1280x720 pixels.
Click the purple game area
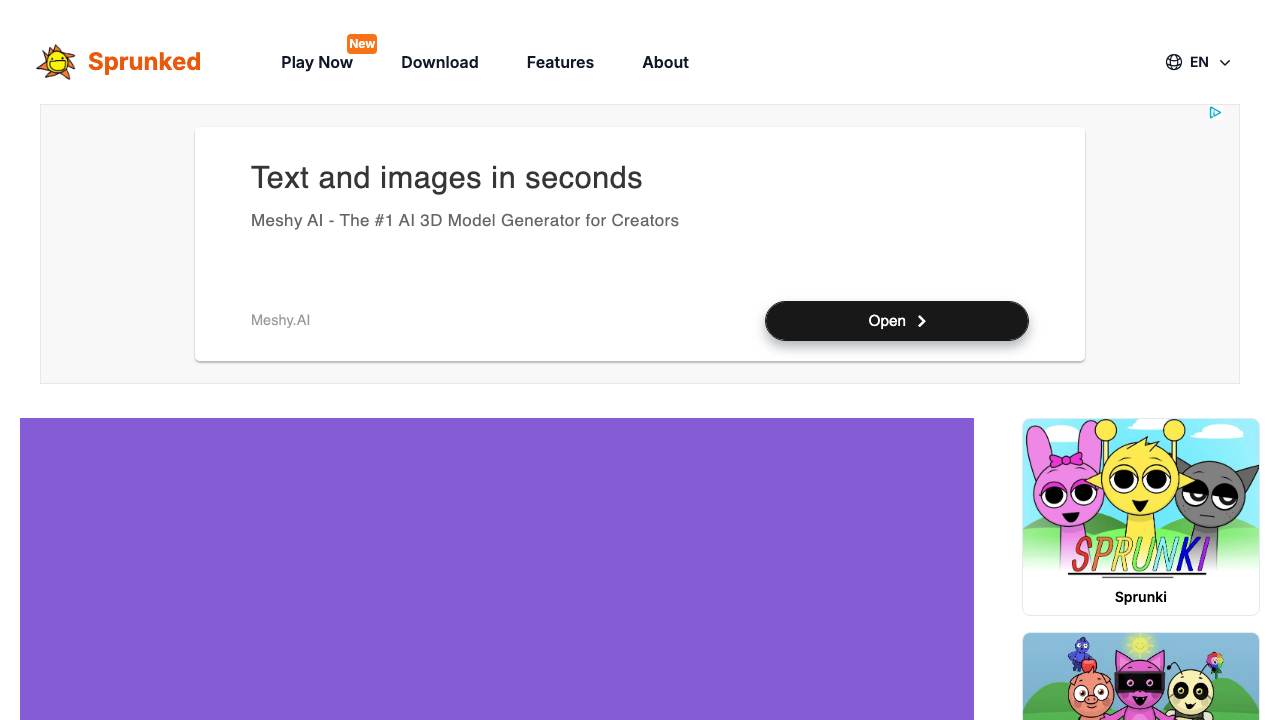(x=497, y=569)
